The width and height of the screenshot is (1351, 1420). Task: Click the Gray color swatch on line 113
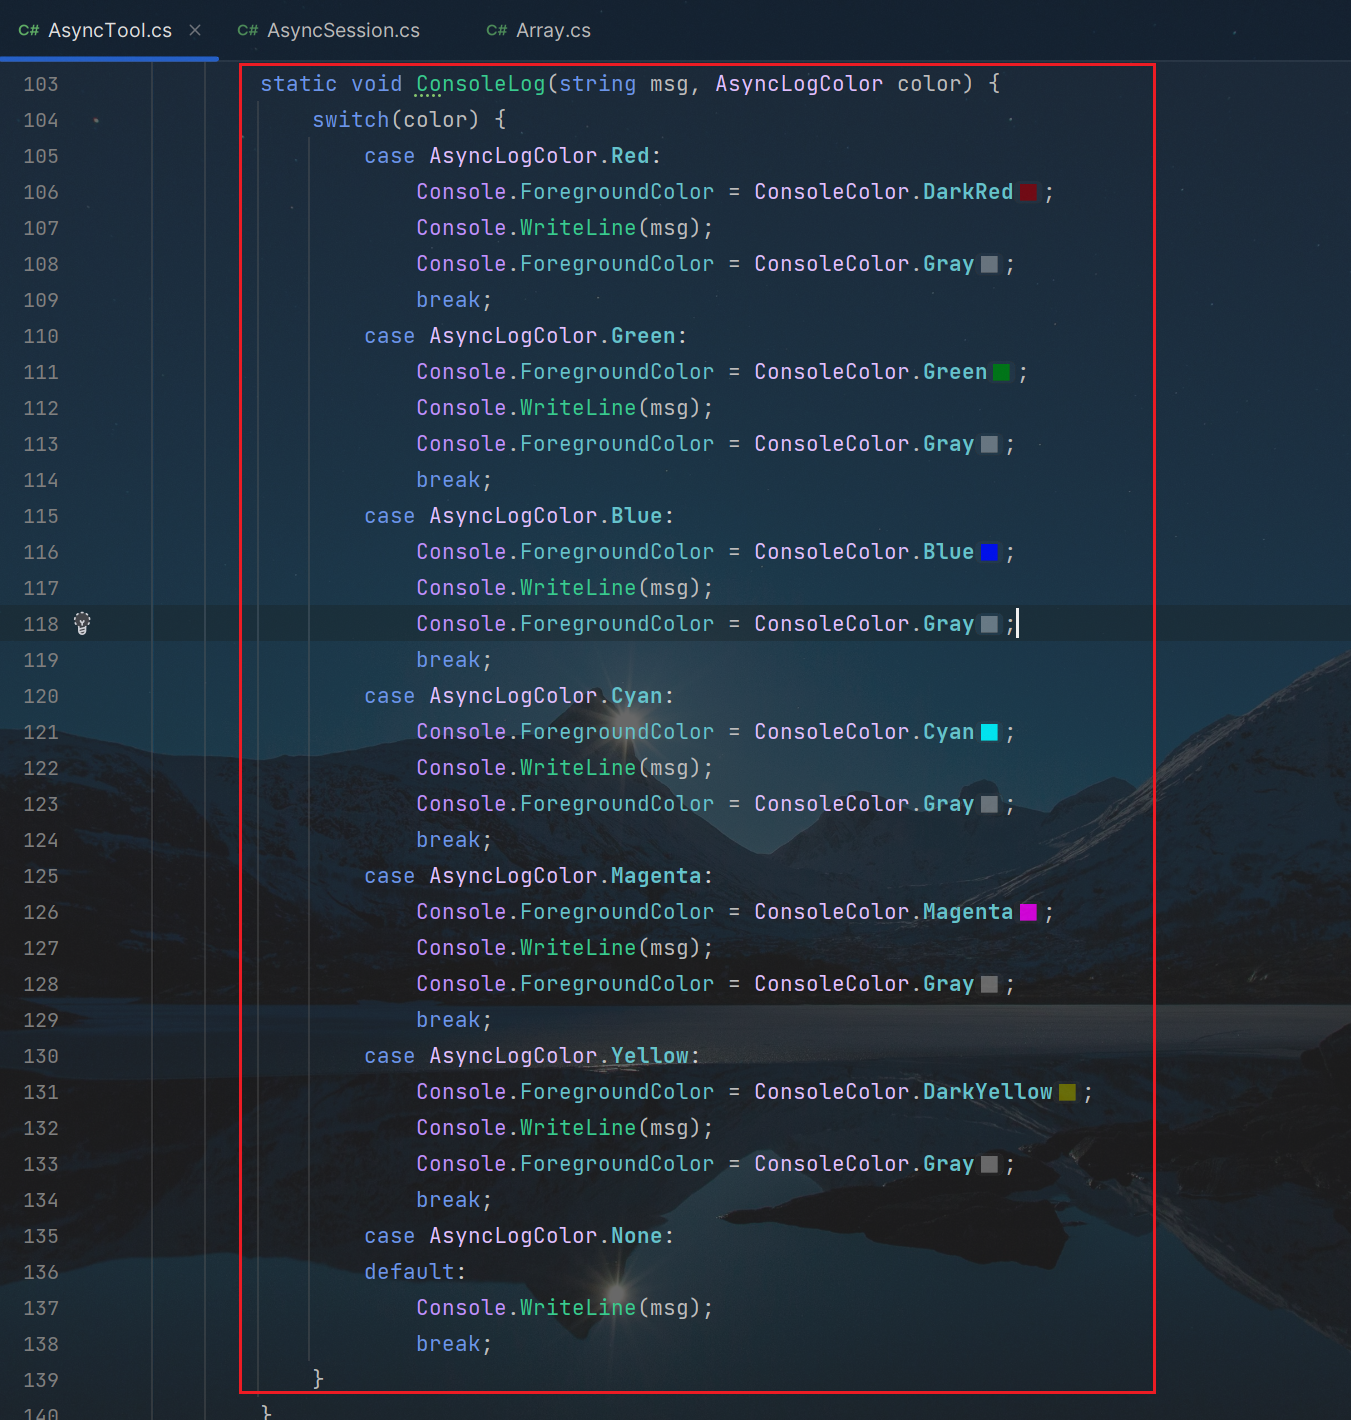(989, 444)
